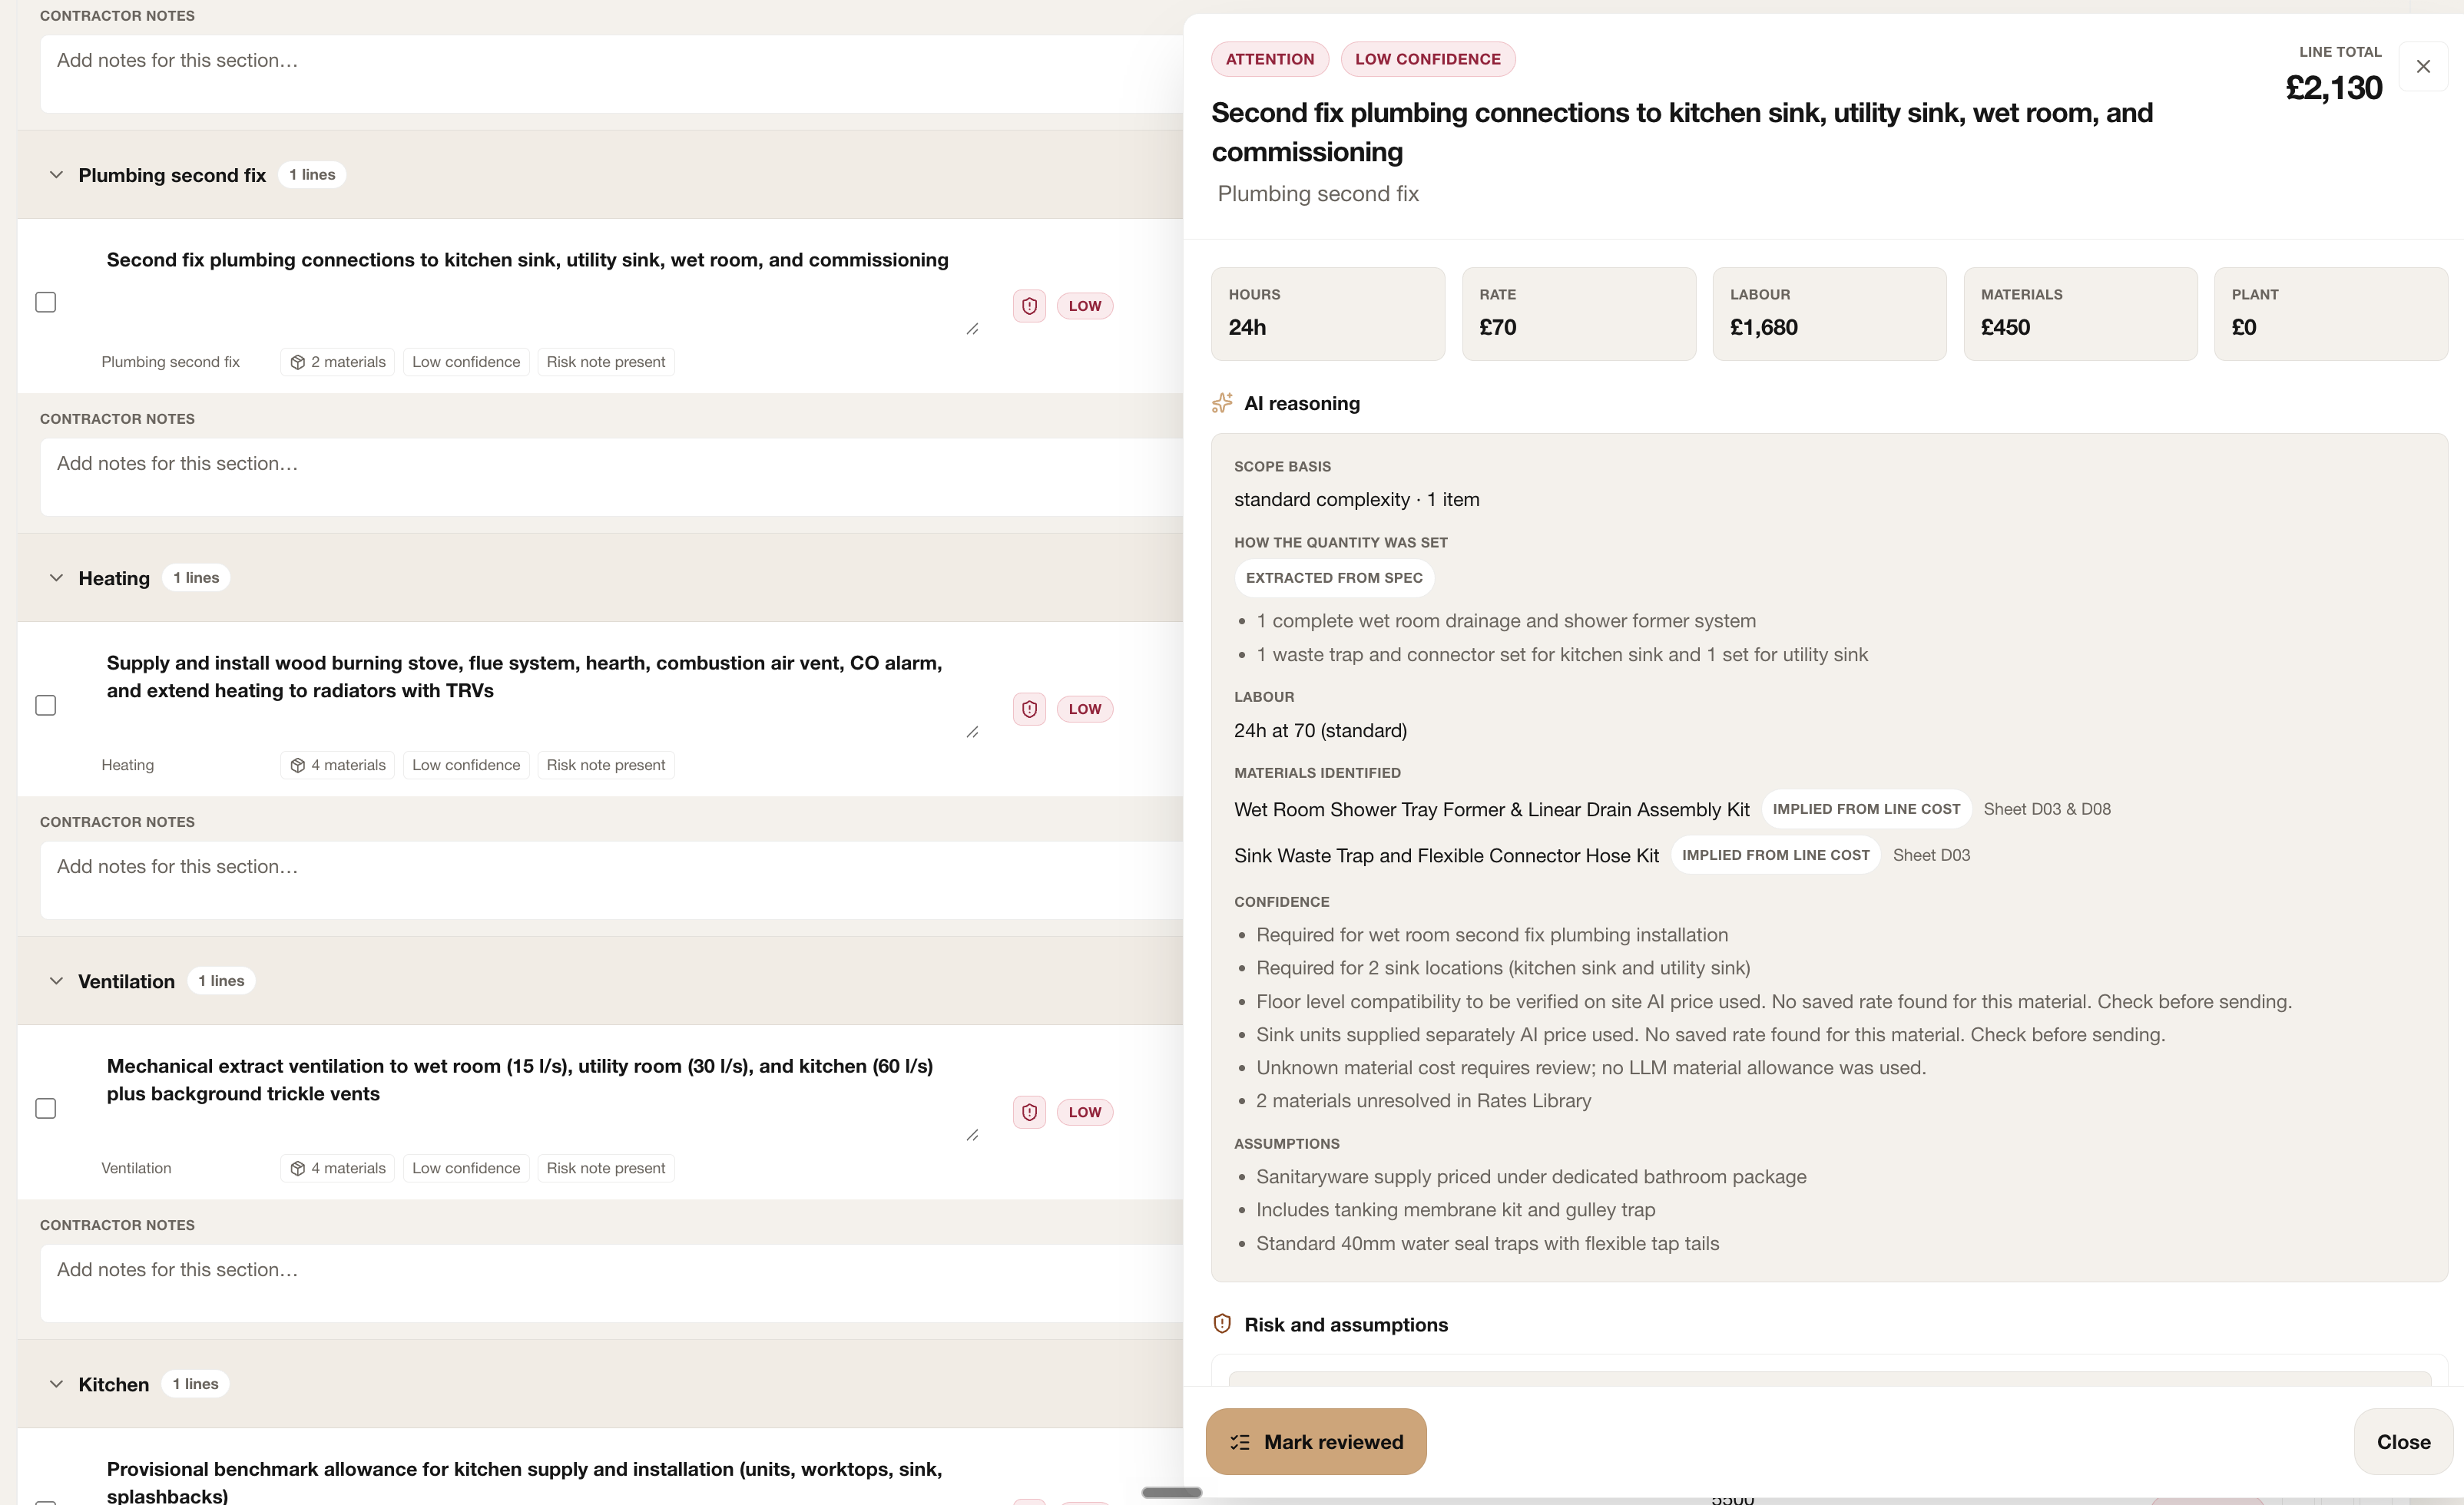2464x1505 pixels.
Task: Click Sheet D03 & D08 reference
Action: point(2047,809)
